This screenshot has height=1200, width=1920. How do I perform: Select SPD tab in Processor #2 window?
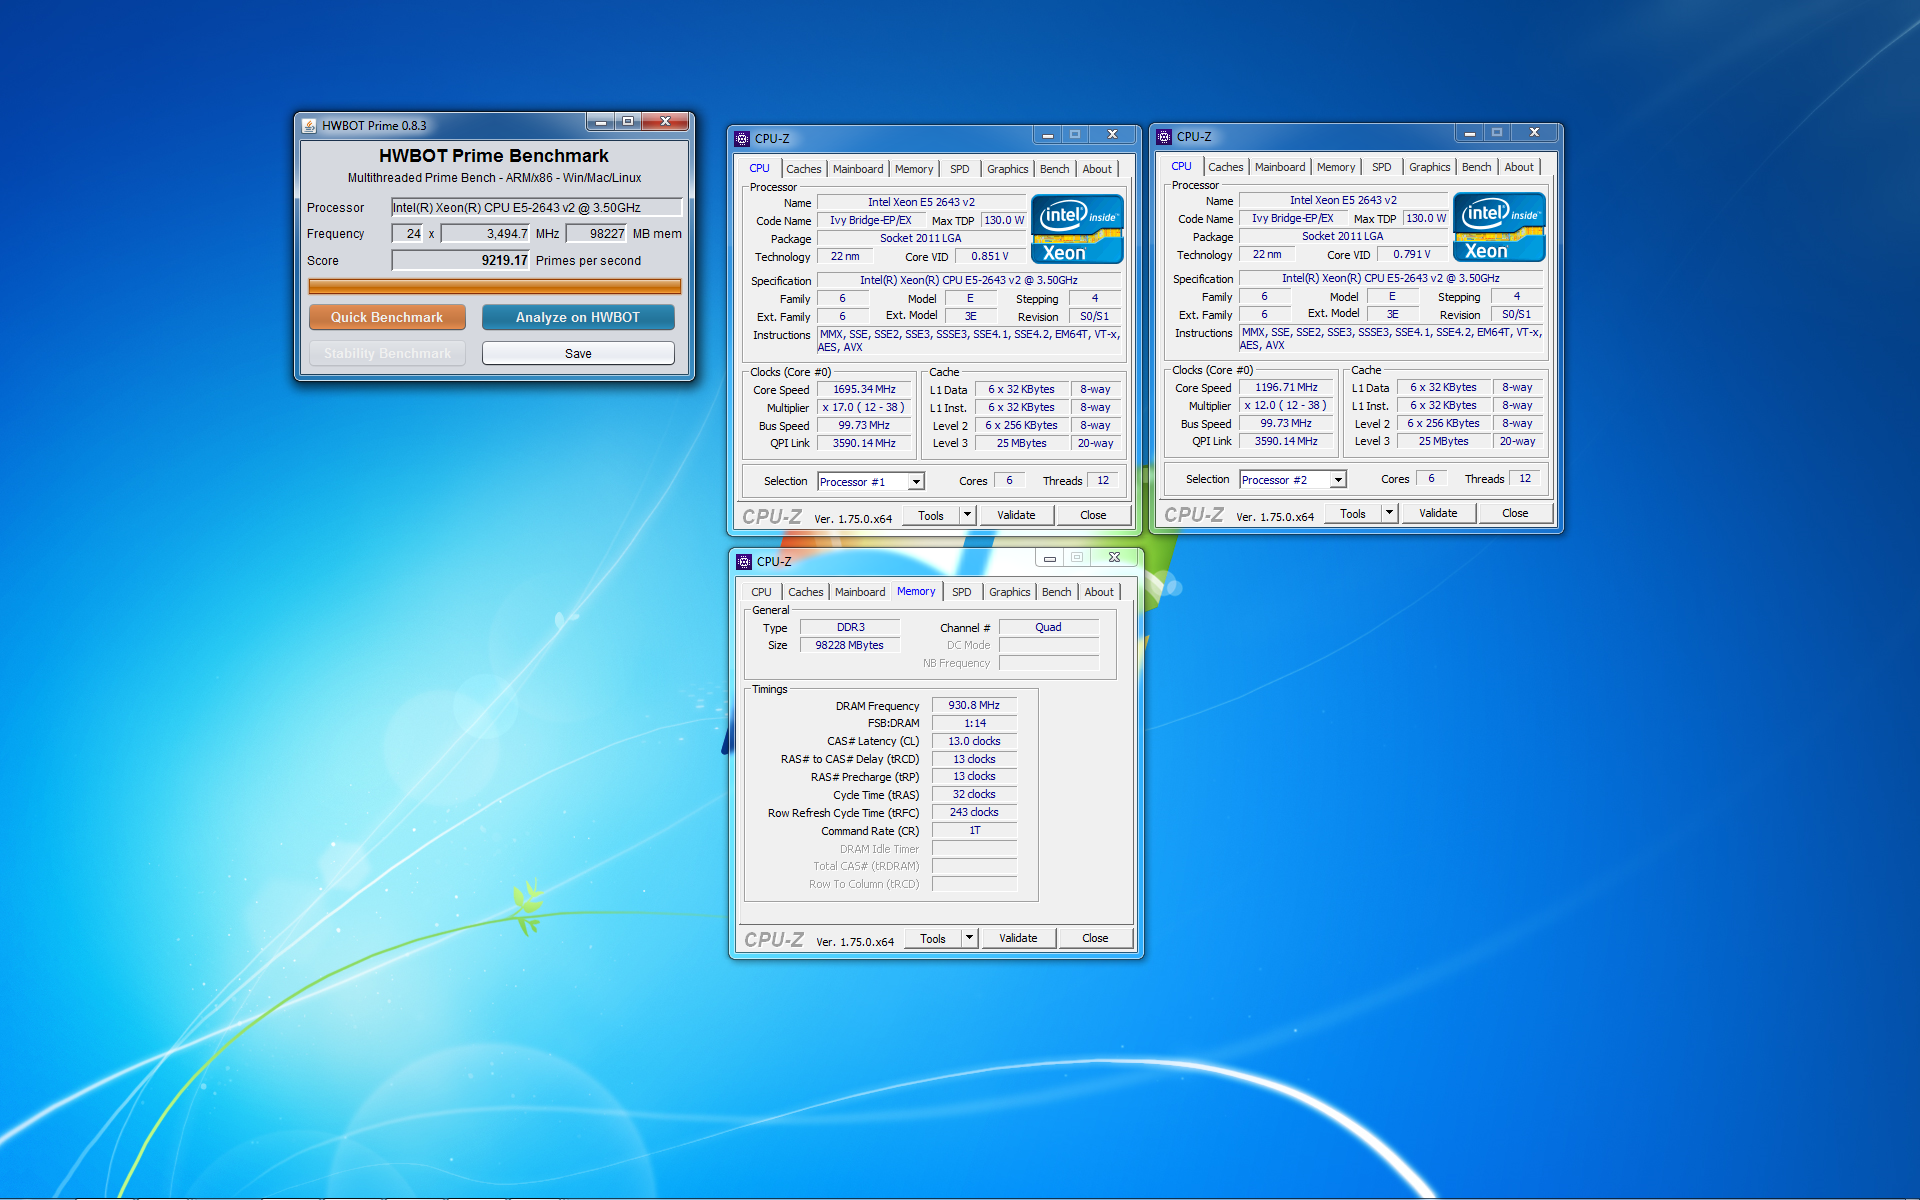pos(1382,167)
